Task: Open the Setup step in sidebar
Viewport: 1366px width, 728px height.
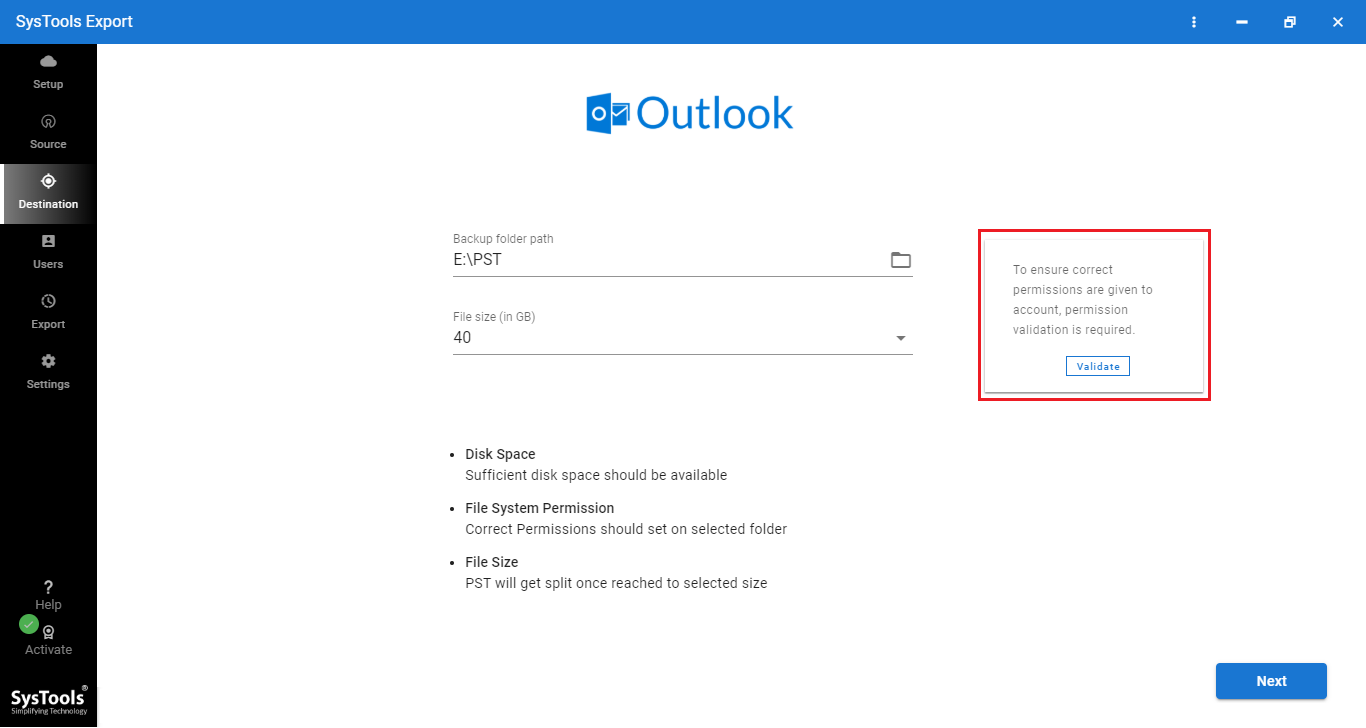Action: (48, 73)
